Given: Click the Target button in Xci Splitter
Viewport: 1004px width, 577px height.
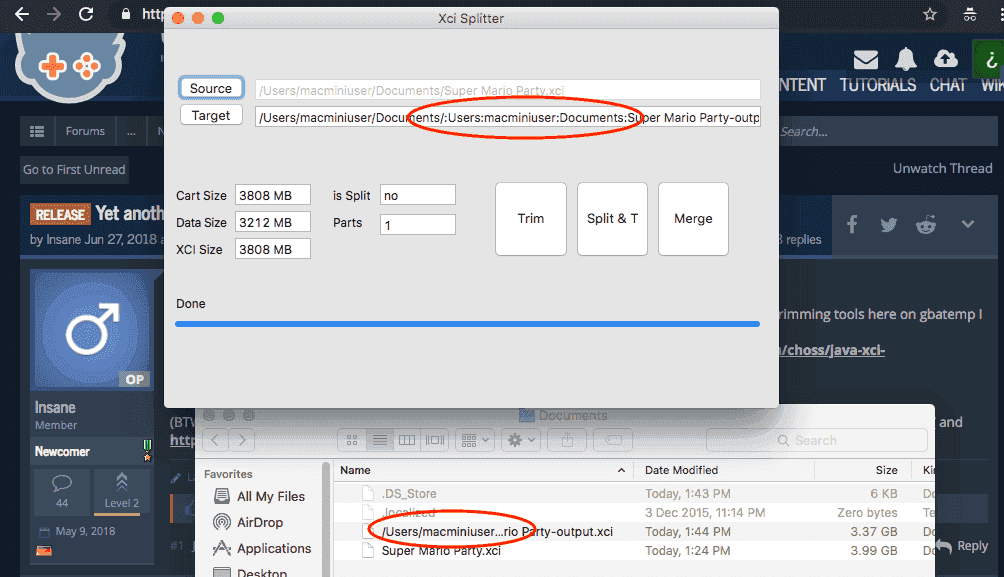Looking at the screenshot, I should click(x=211, y=115).
